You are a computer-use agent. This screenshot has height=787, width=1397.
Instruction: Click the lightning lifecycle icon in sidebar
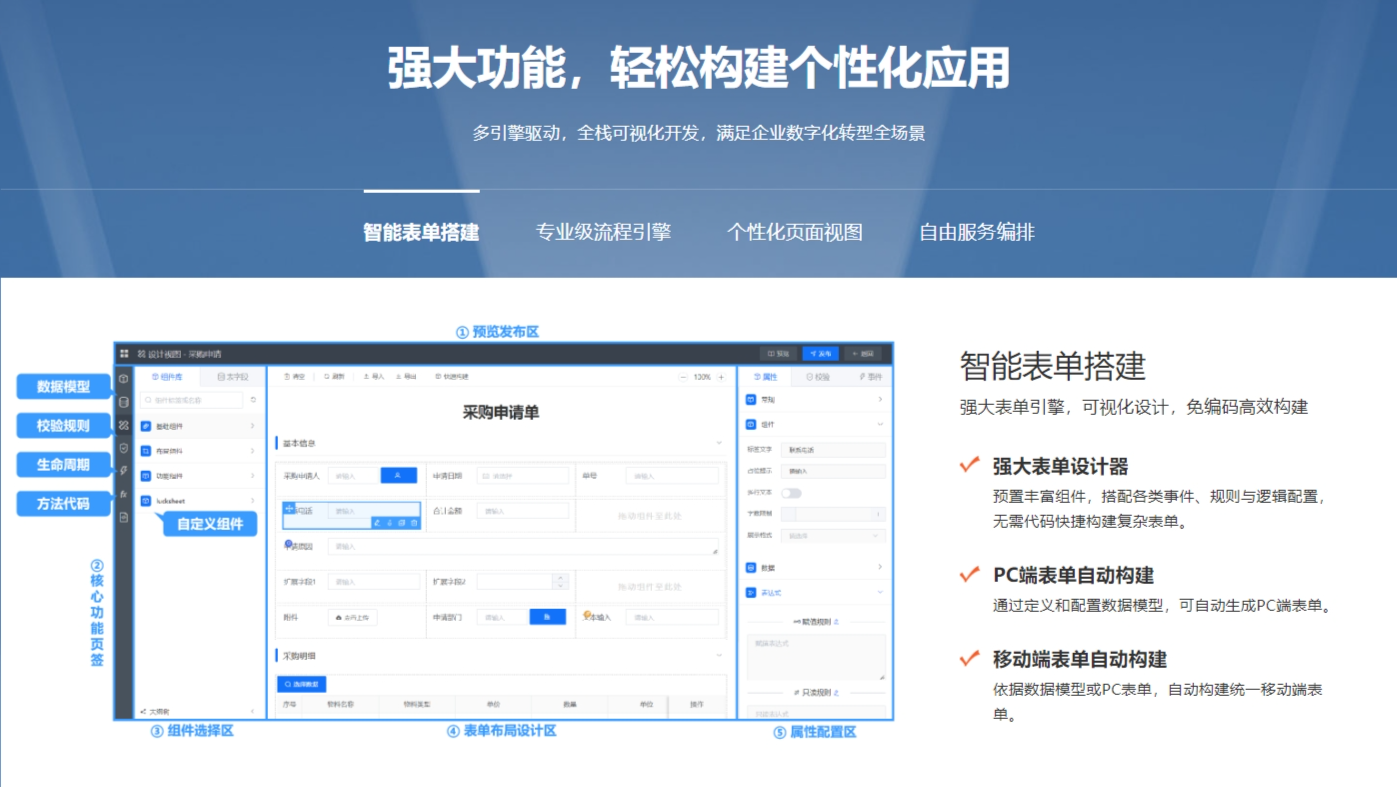pos(124,471)
